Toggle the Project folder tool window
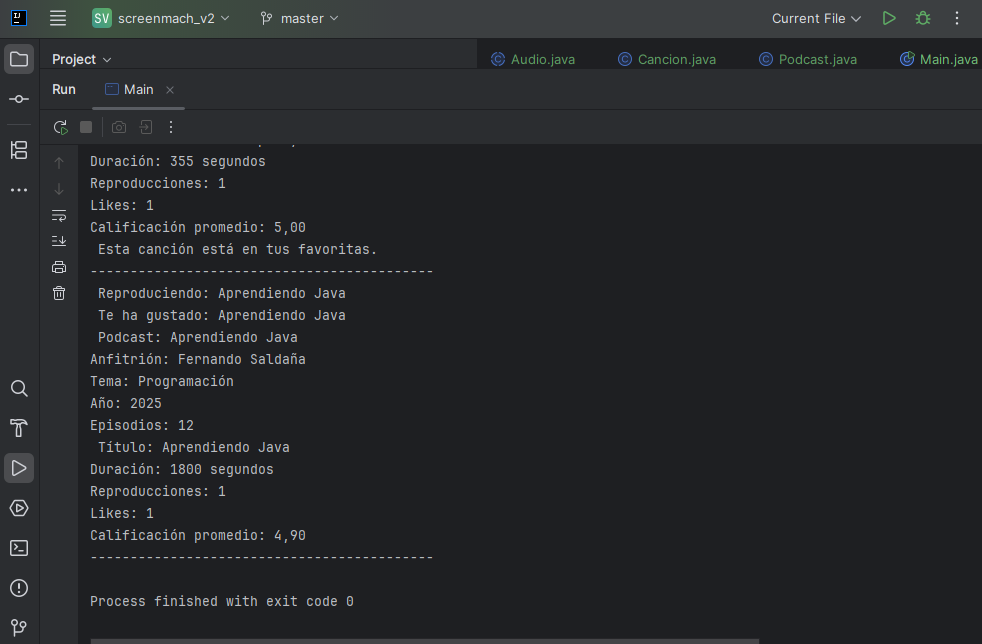Viewport: 982px width, 644px height. 19,59
